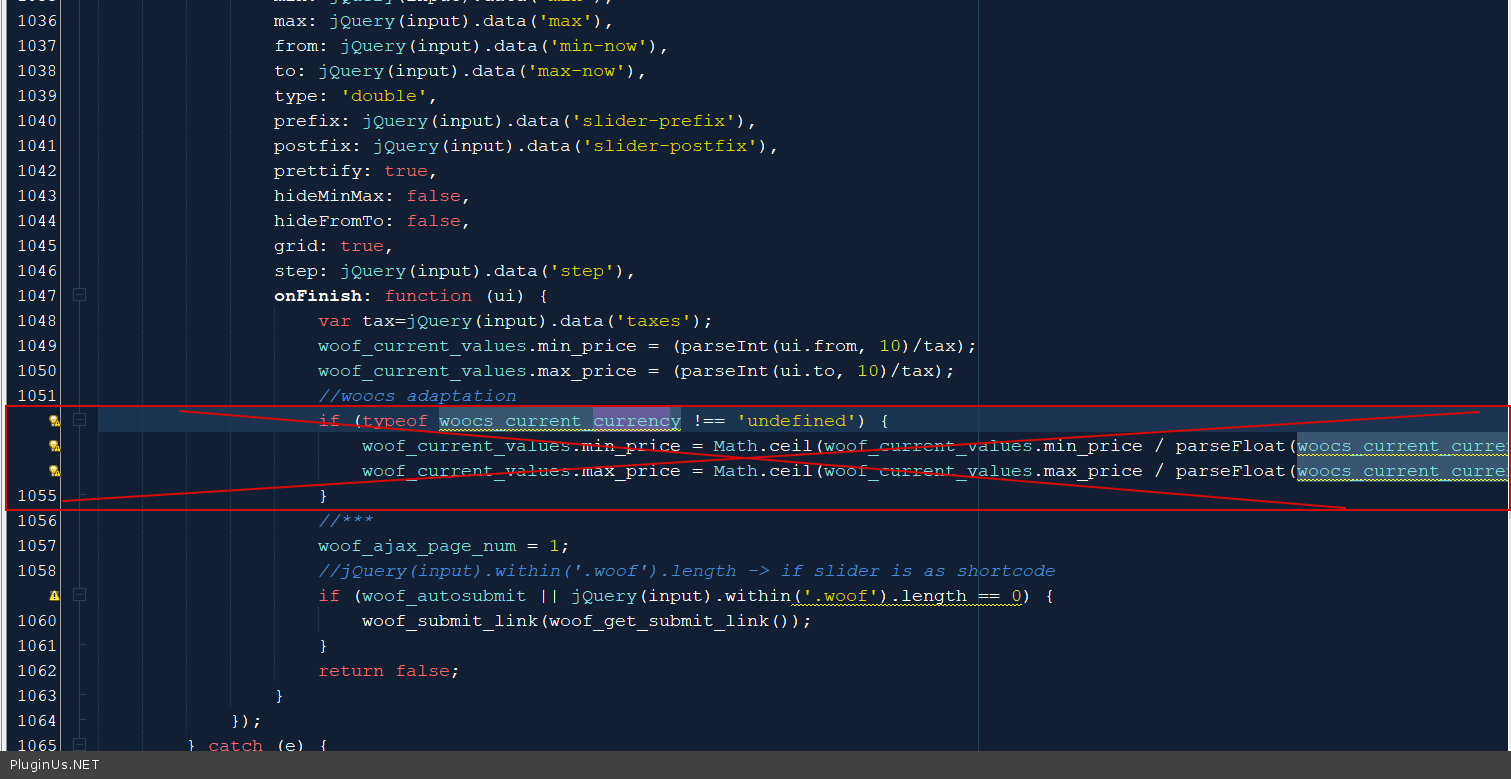This screenshot has width=1511, height=779.
Task: Click the warning icon beside the woof_autosubmit line
Action: click(55, 596)
